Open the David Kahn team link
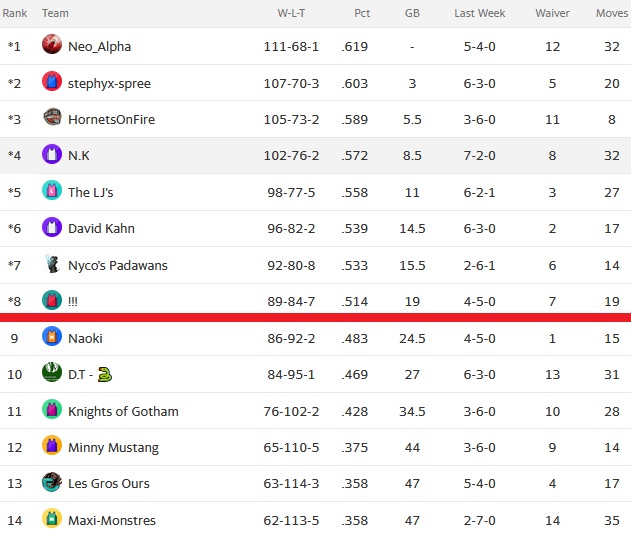The width and height of the screenshot is (631, 534). point(101,229)
